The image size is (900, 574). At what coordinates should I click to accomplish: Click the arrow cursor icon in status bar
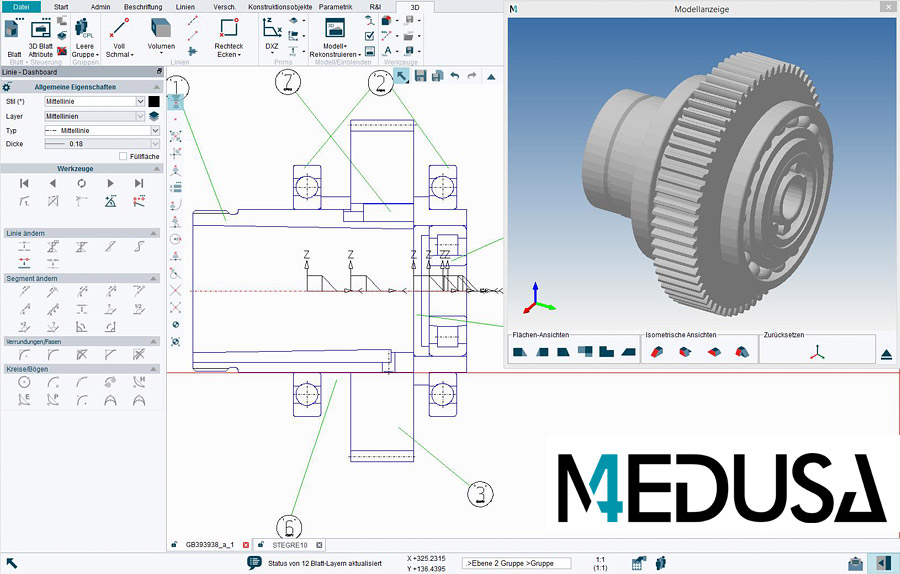[x=11, y=563]
